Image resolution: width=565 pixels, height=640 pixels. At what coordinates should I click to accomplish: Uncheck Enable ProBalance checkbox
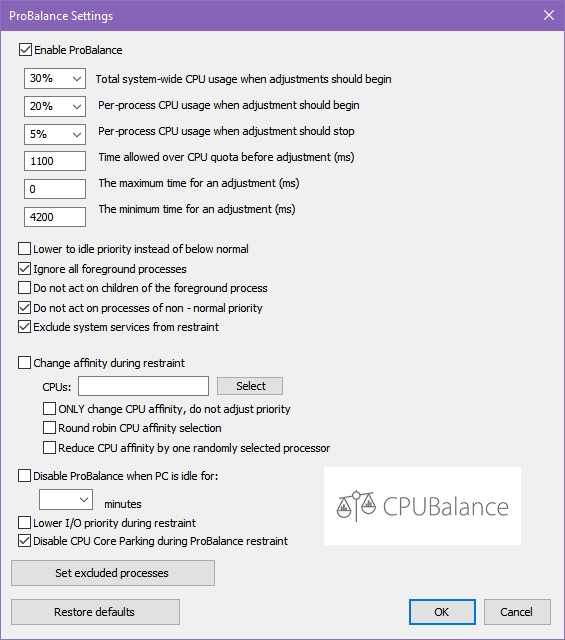click(x=25, y=50)
